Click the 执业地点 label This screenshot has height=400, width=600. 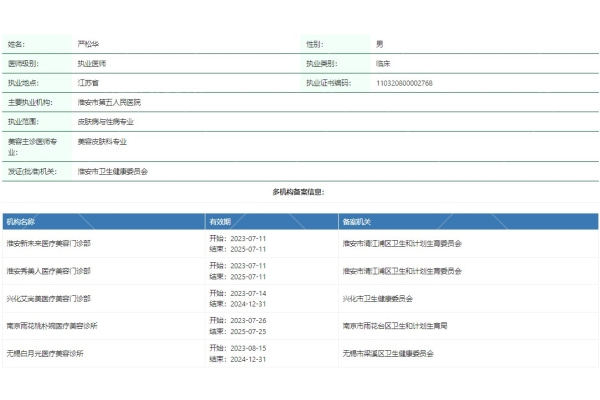pyautogui.click(x=23, y=83)
